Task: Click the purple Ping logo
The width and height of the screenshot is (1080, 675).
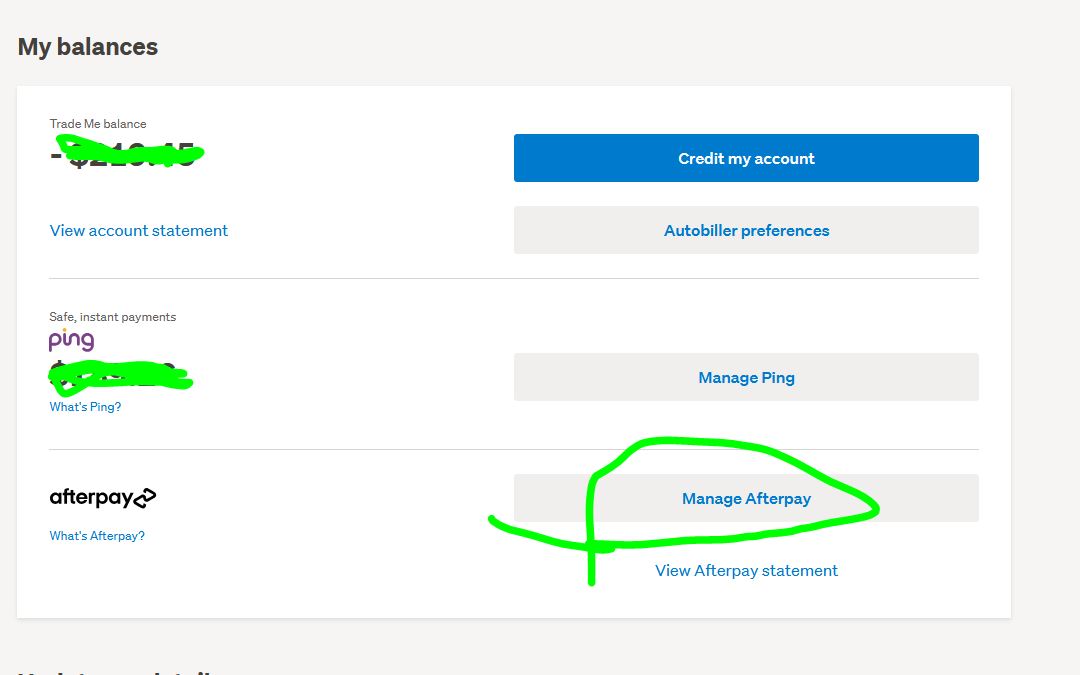Action: 71,340
